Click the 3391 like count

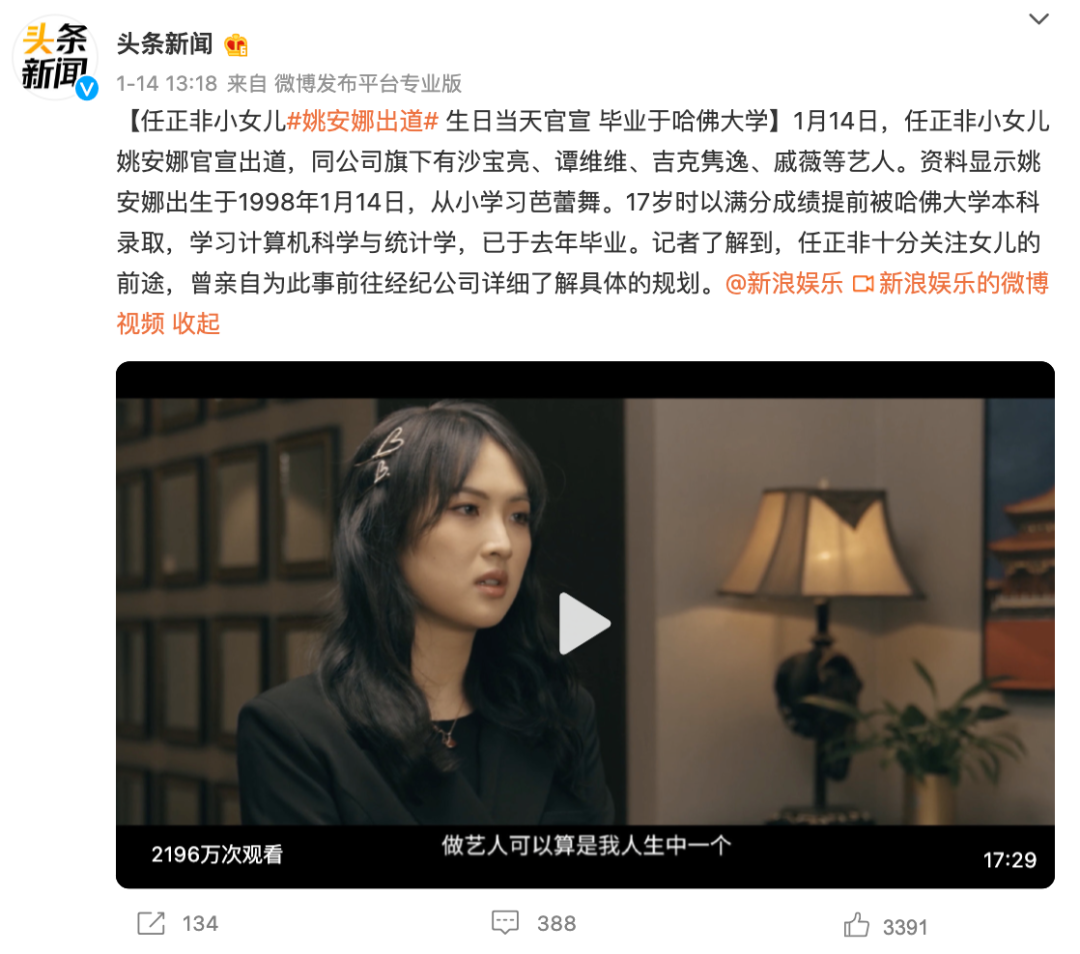pyautogui.click(x=905, y=927)
